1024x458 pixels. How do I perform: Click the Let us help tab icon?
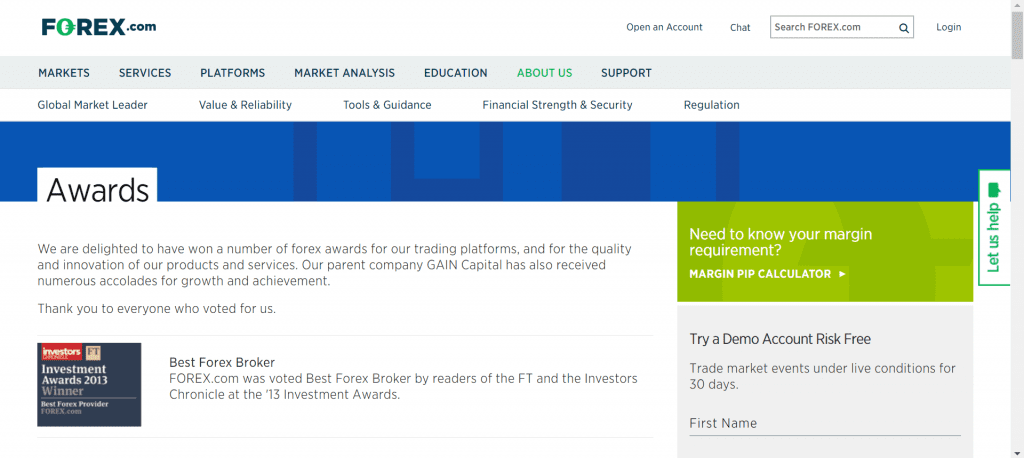point(994,190)
